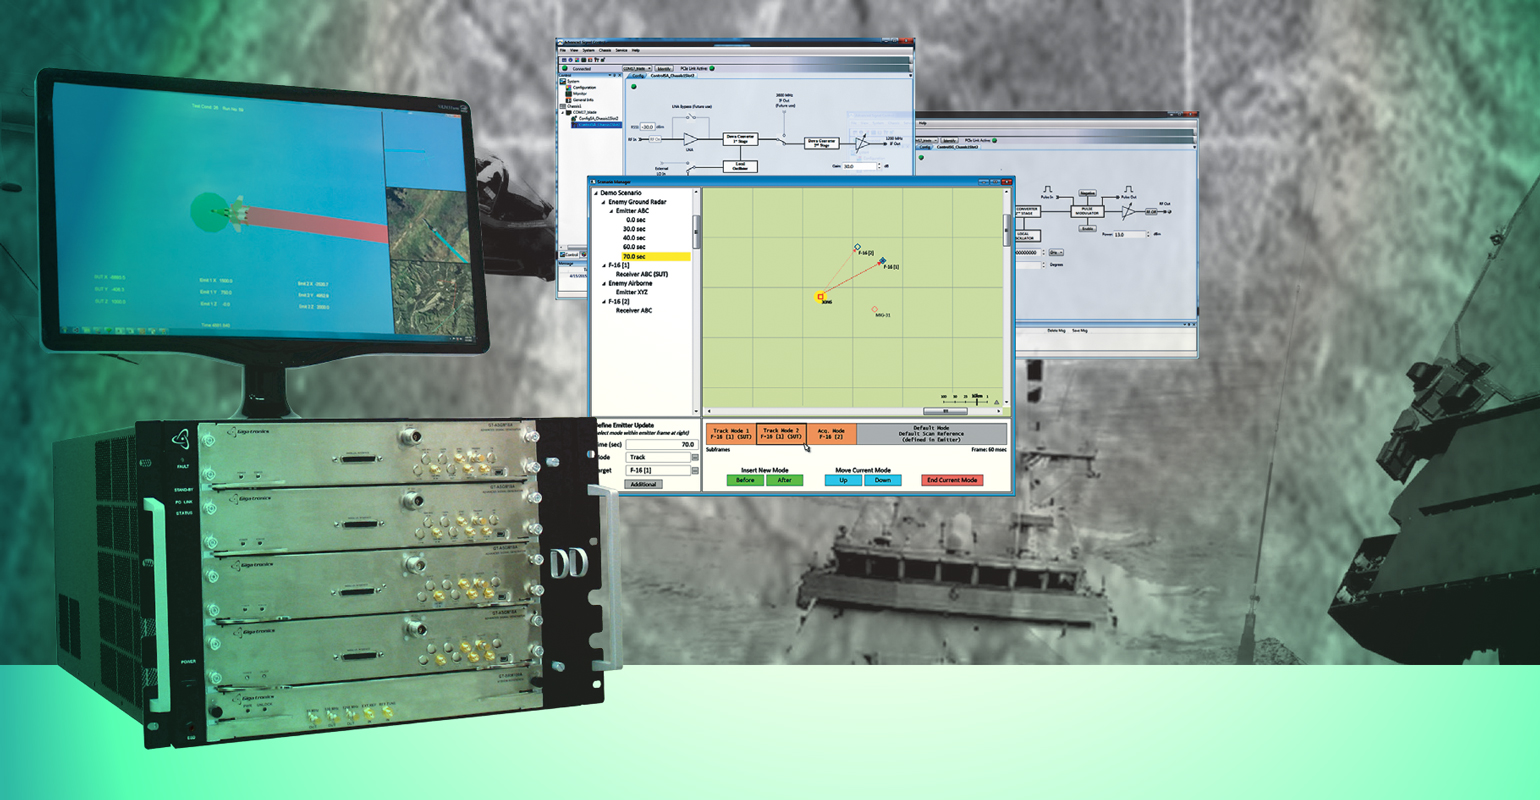Increment the Gain value with the spinner

[877, 163]
